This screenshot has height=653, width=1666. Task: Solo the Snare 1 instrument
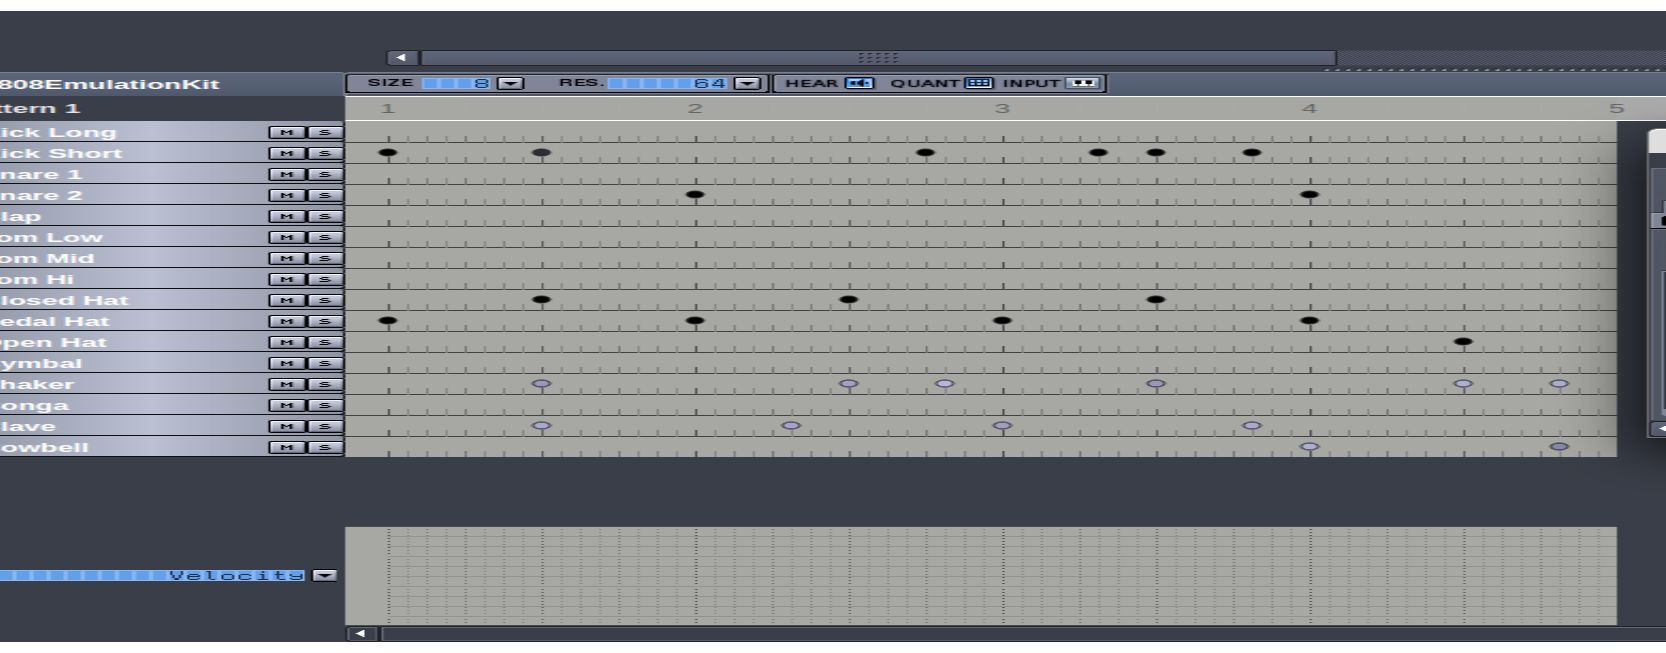point(324,174)
